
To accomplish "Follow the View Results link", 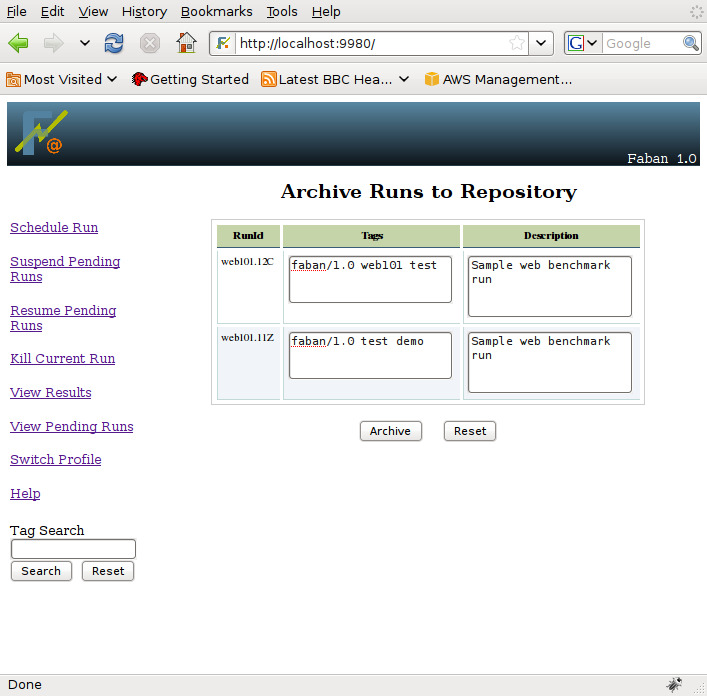I will click(x=50, y=392).
